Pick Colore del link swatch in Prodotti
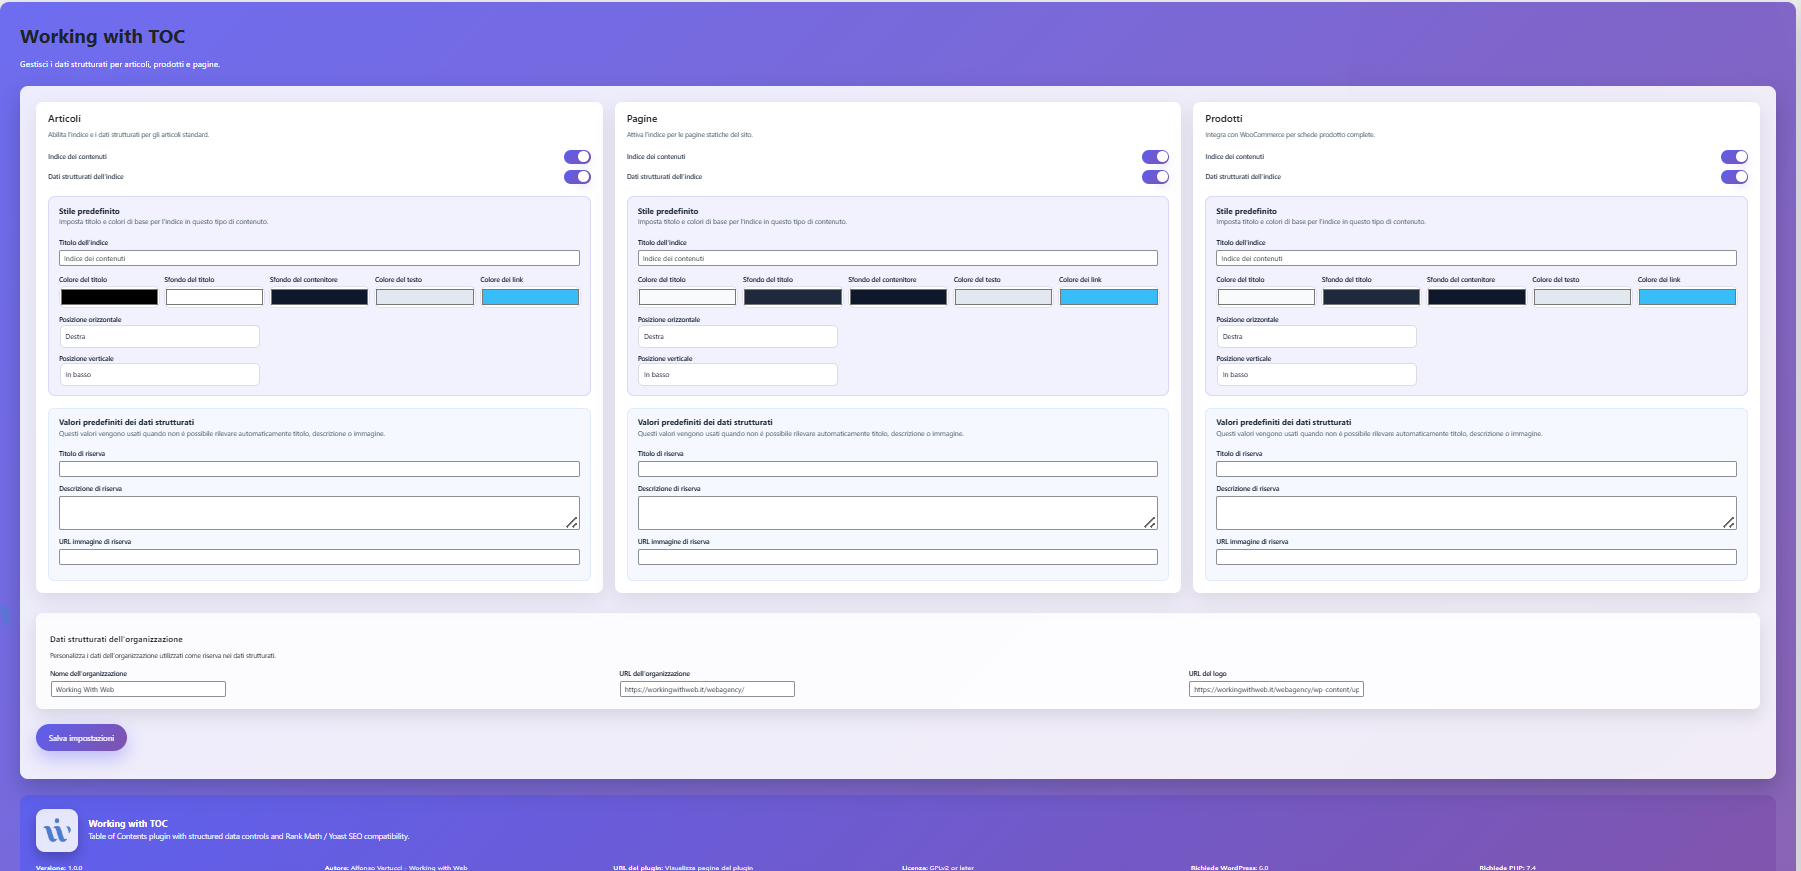 pyautogui.click(x=1687, y=297)
